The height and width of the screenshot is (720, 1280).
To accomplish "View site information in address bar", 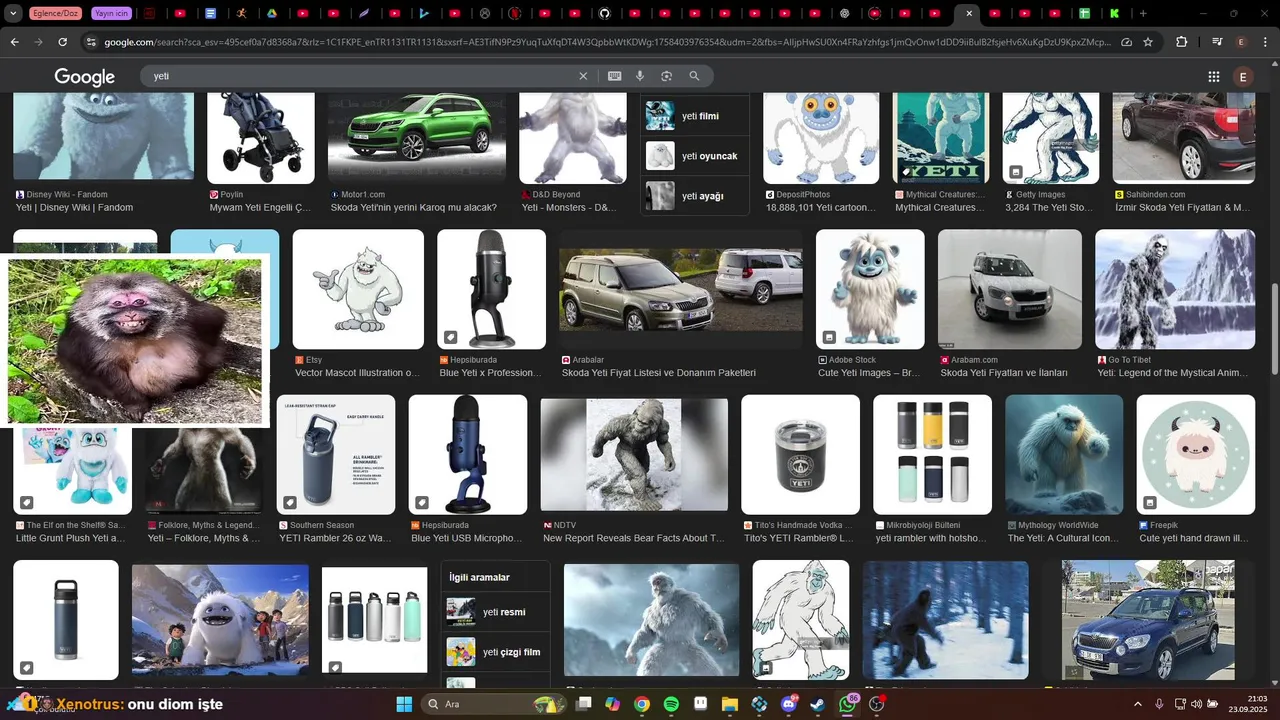I will [x=91, y=42].
